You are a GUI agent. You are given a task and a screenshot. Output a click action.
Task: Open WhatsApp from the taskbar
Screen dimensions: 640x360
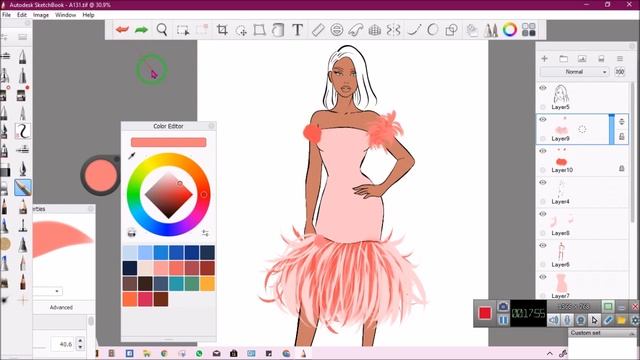click(199, 353)
